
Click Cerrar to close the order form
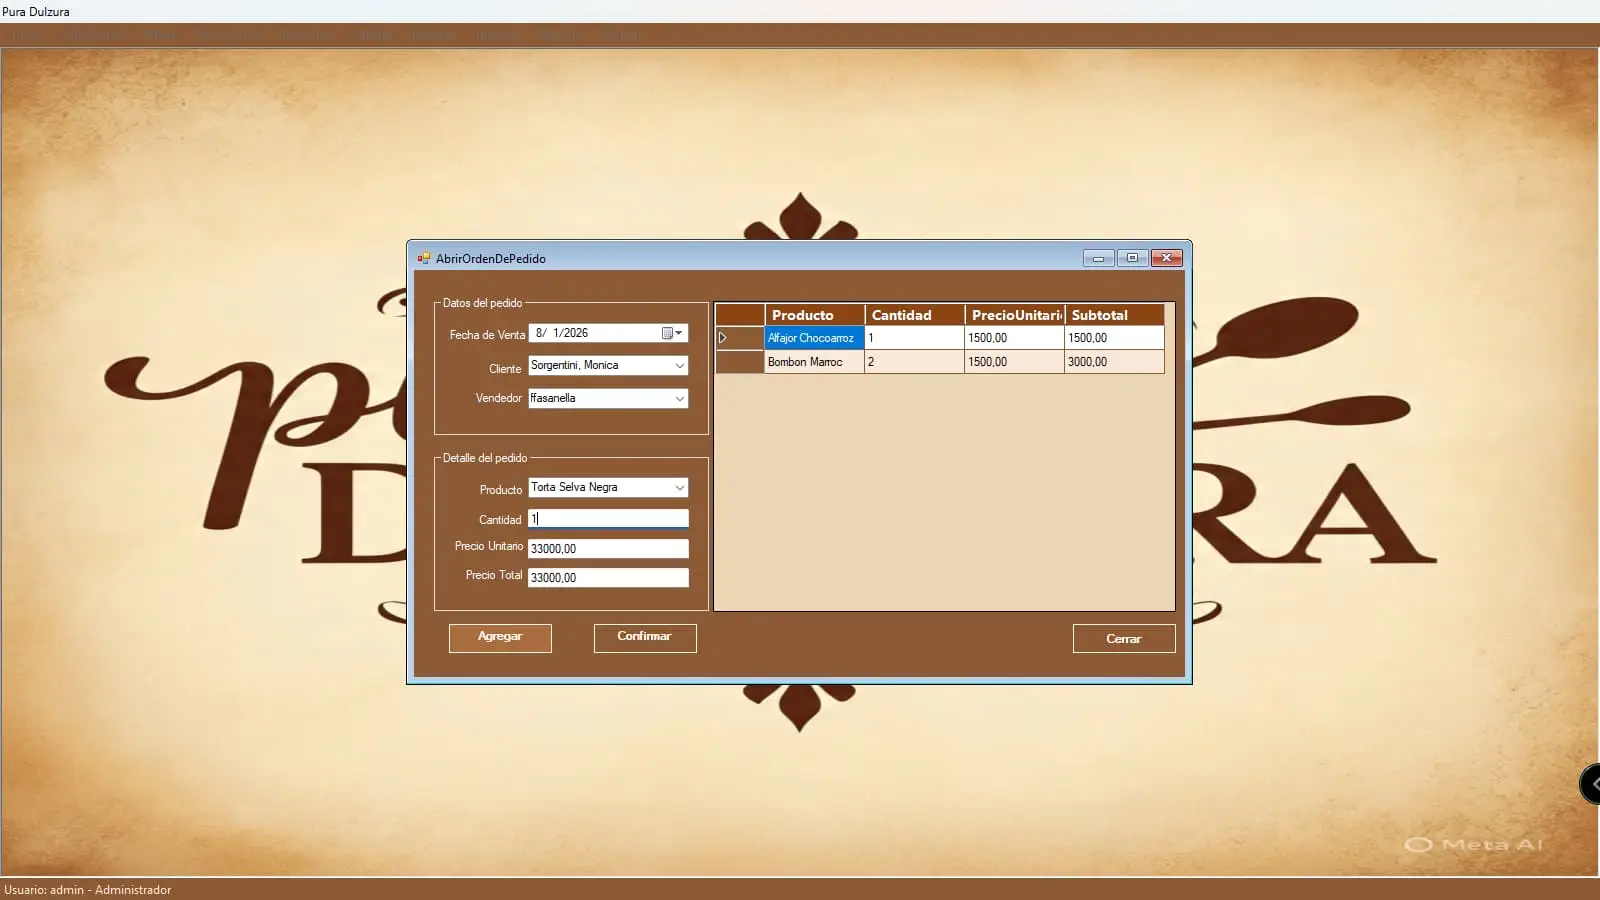click(1123, 638)
